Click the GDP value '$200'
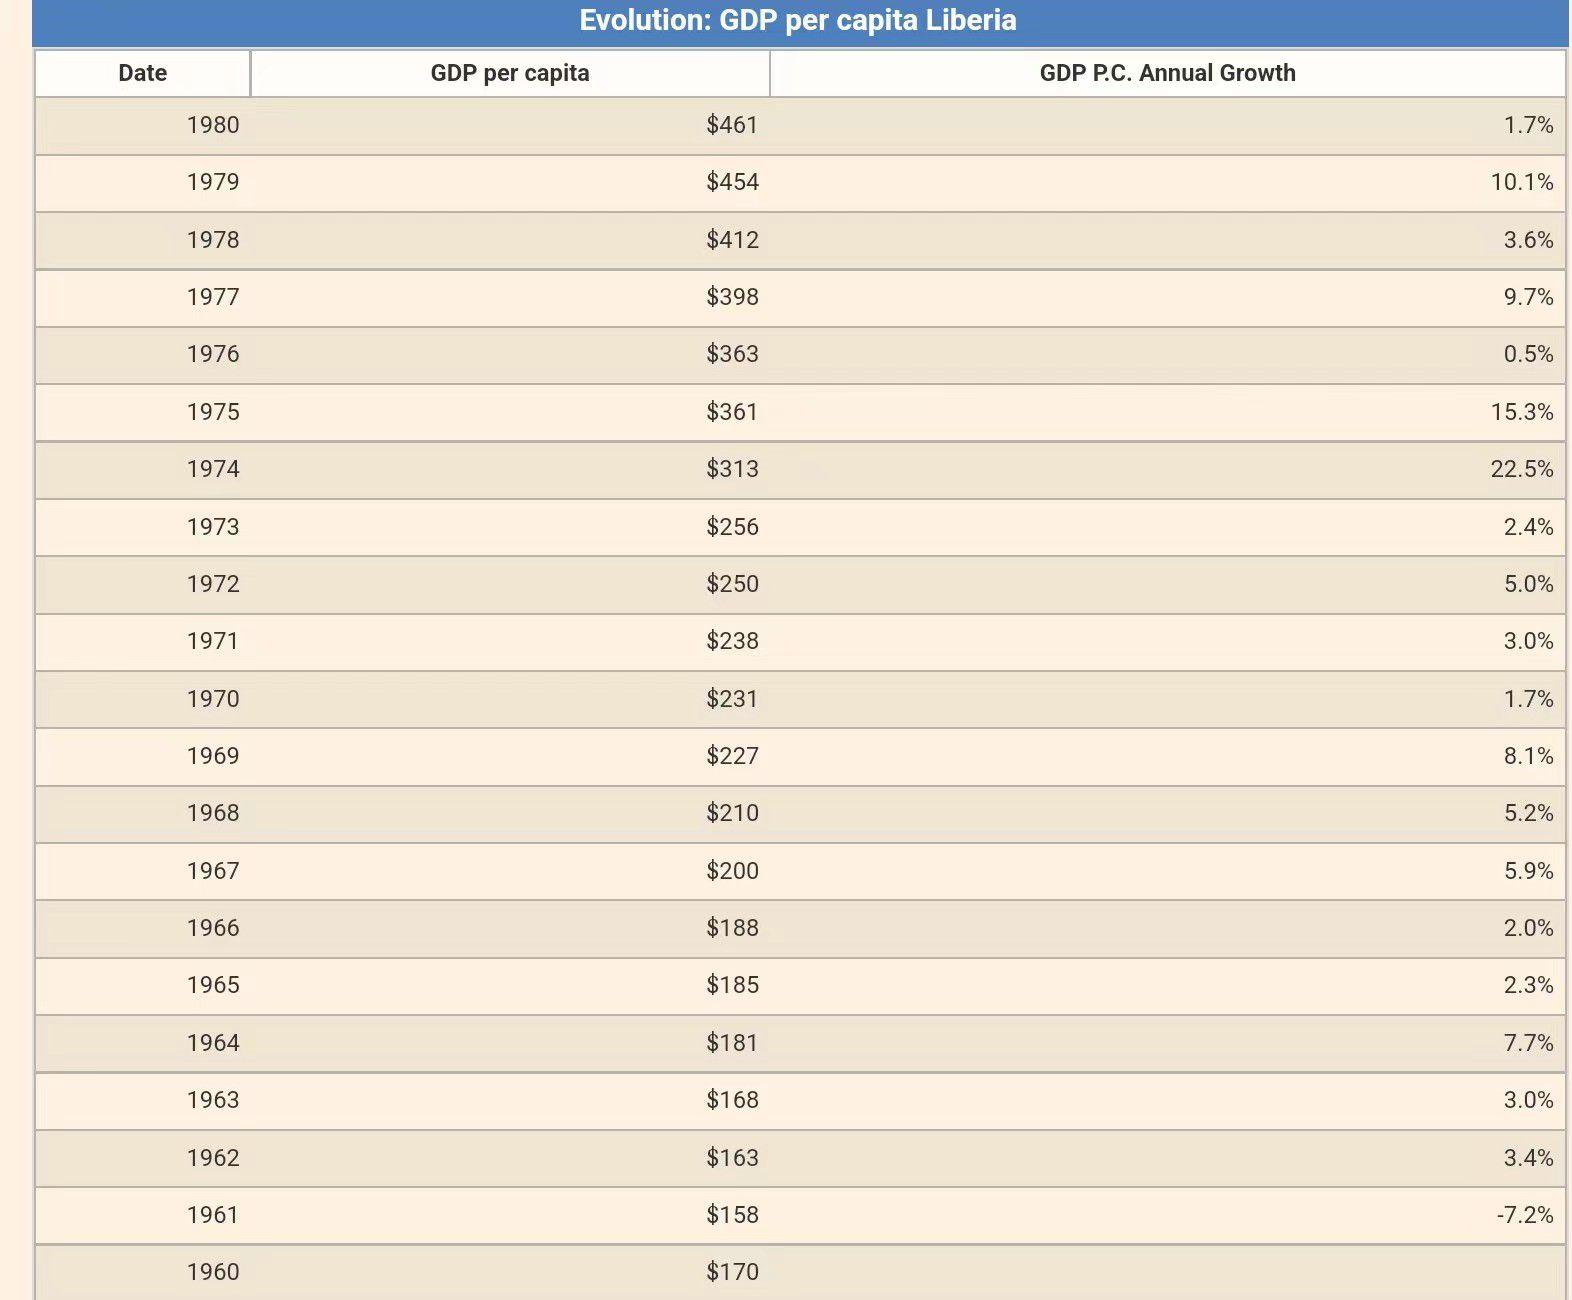Viewport: 1572px width, 1300px height. point(732,871)
